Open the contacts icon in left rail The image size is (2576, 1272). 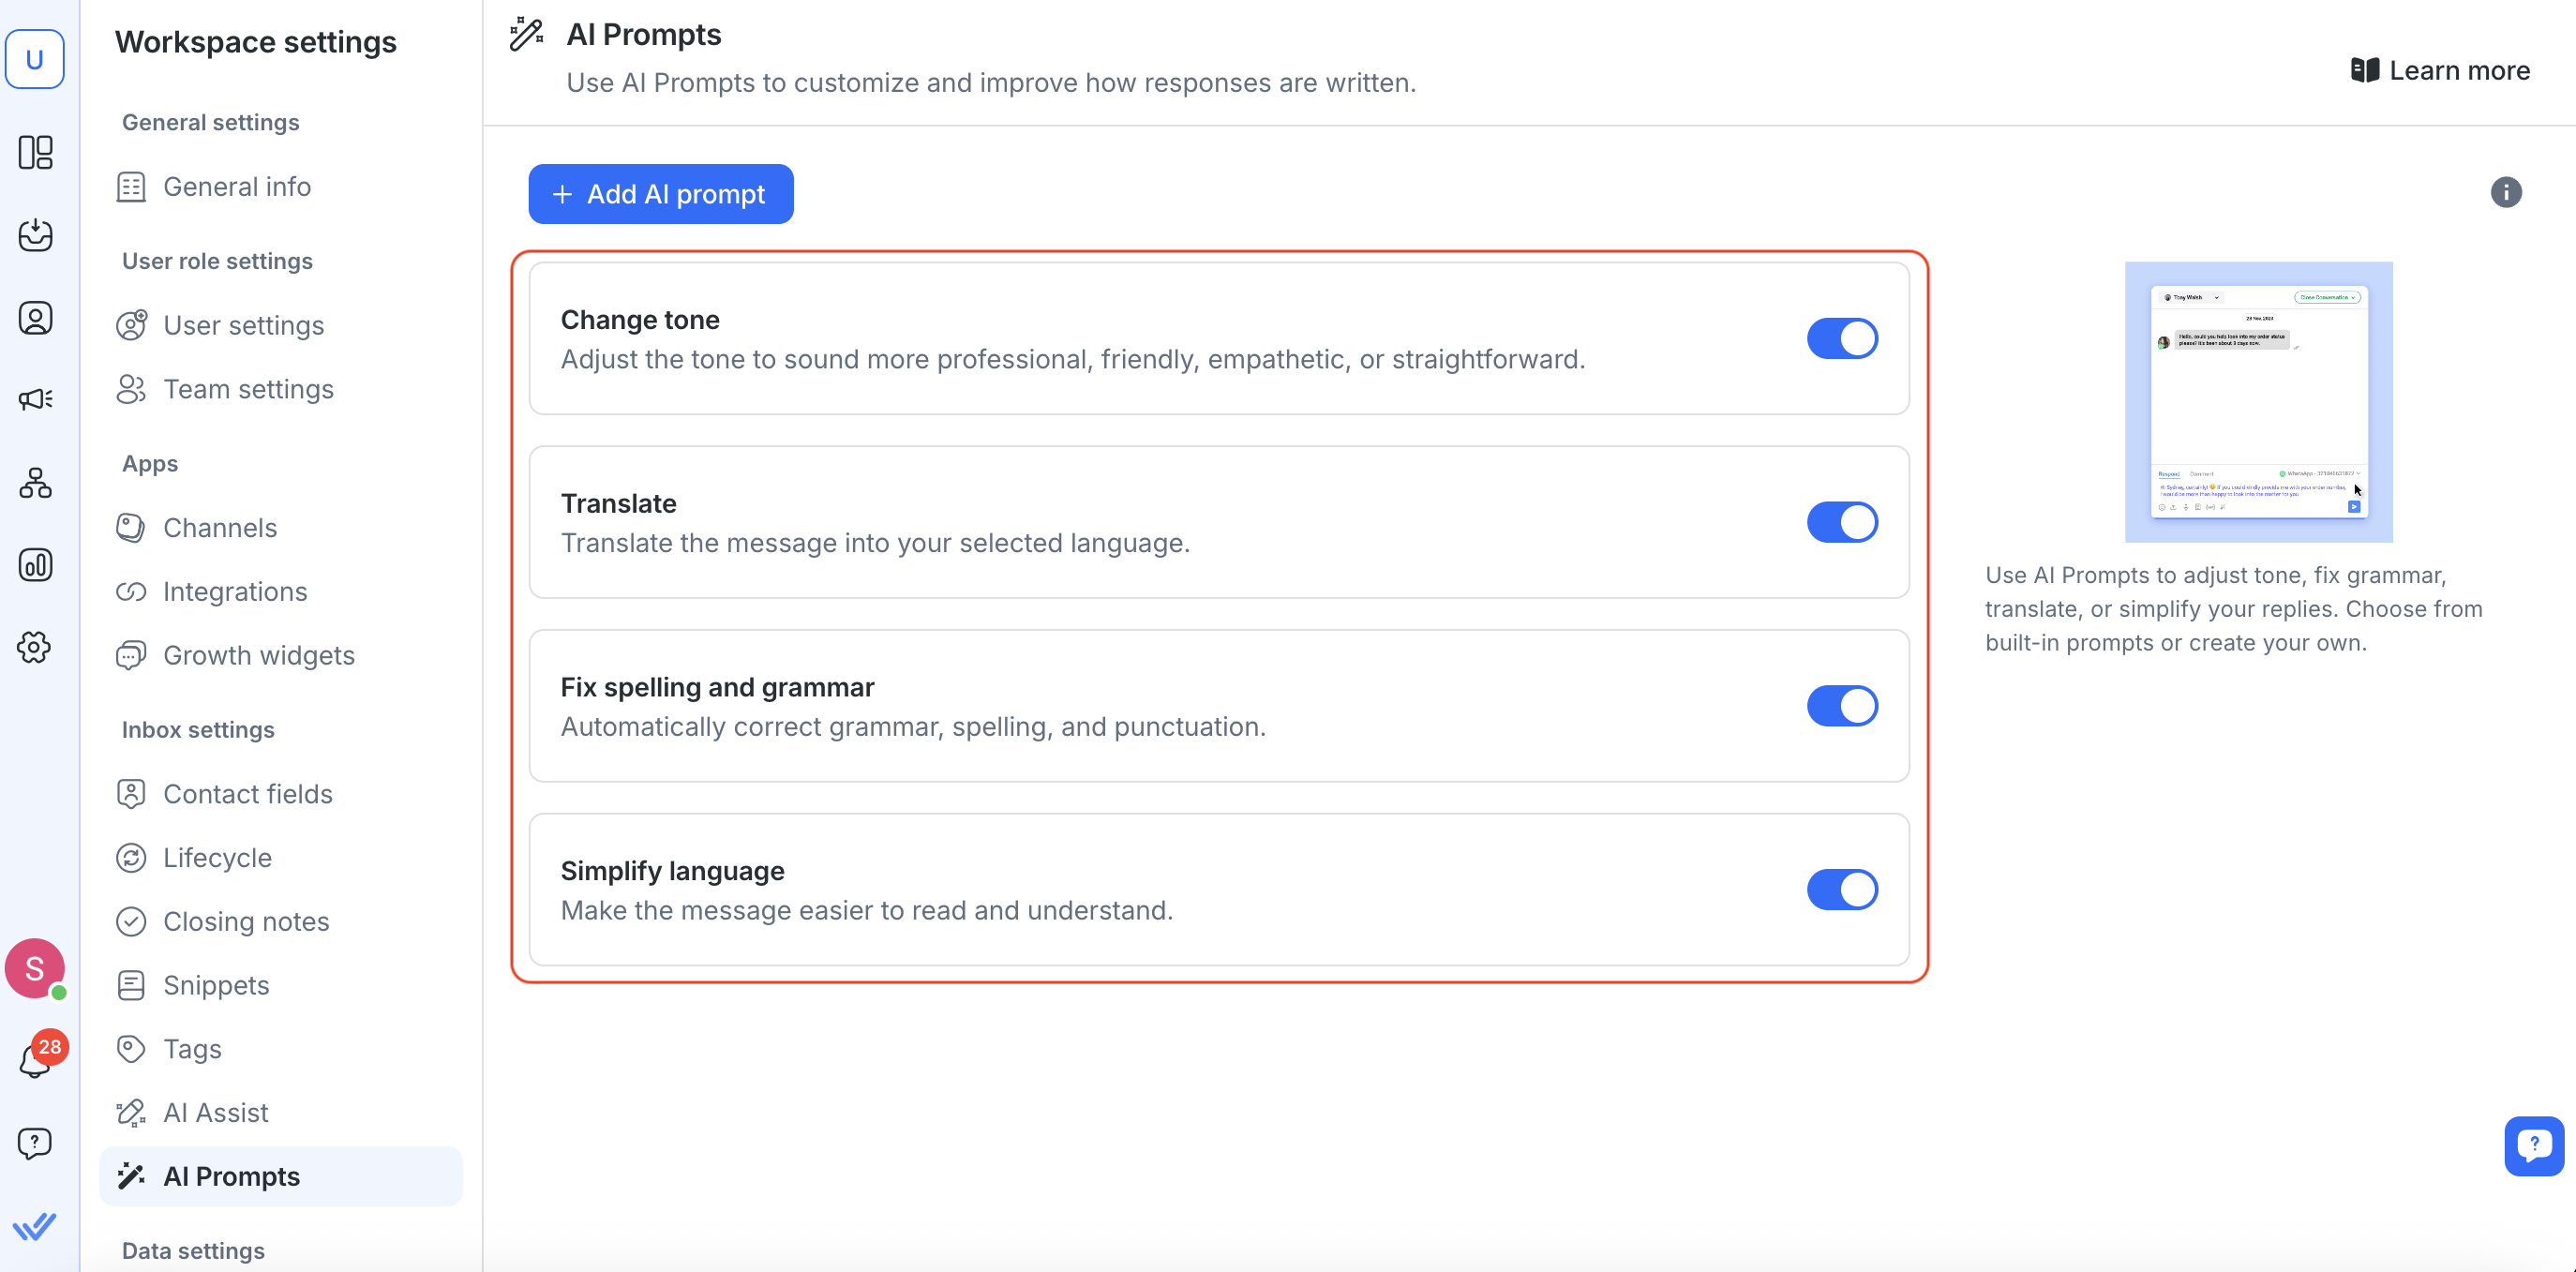point(35,318)
